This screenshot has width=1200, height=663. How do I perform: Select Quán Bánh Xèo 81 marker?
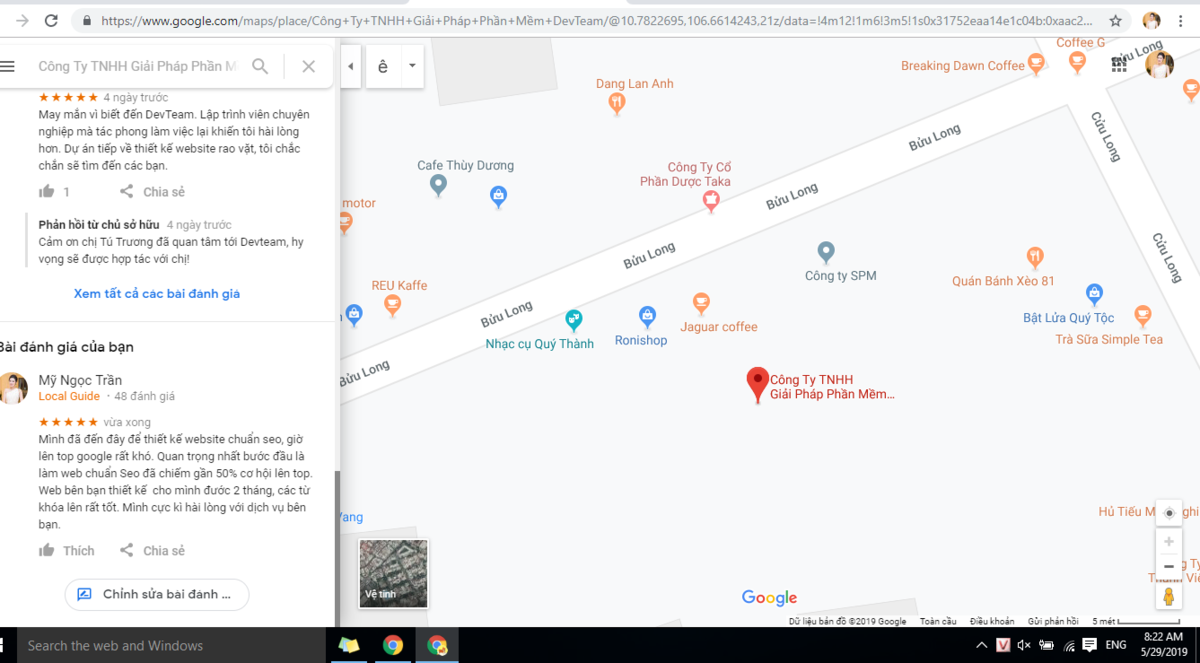click(x=1035, y=257)
